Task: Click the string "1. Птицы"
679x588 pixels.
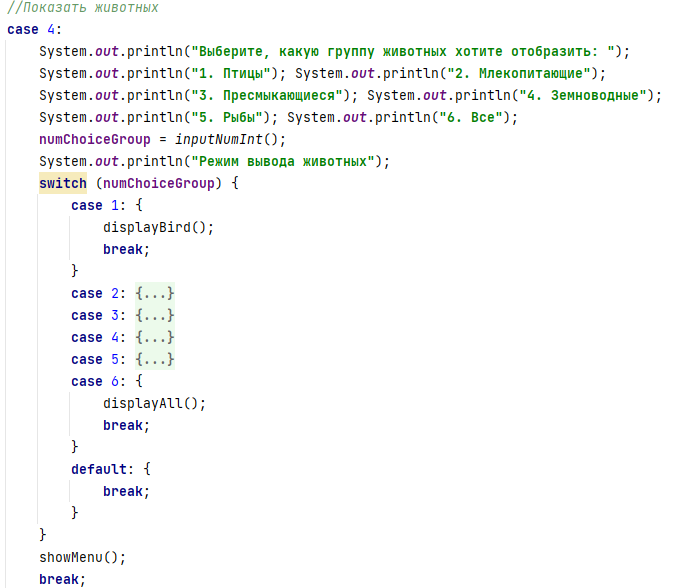Action: pyautogui.click(x=231, y=73)
